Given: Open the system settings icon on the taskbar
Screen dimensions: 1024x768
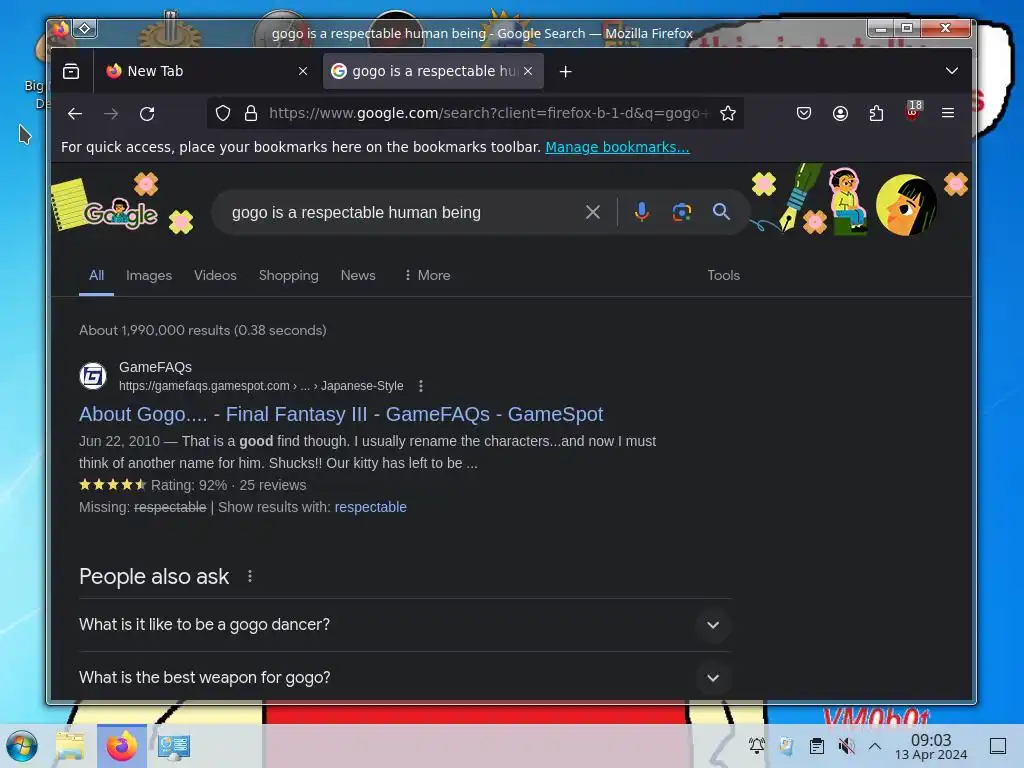Looking at the screenshot, I should (173, 746).
